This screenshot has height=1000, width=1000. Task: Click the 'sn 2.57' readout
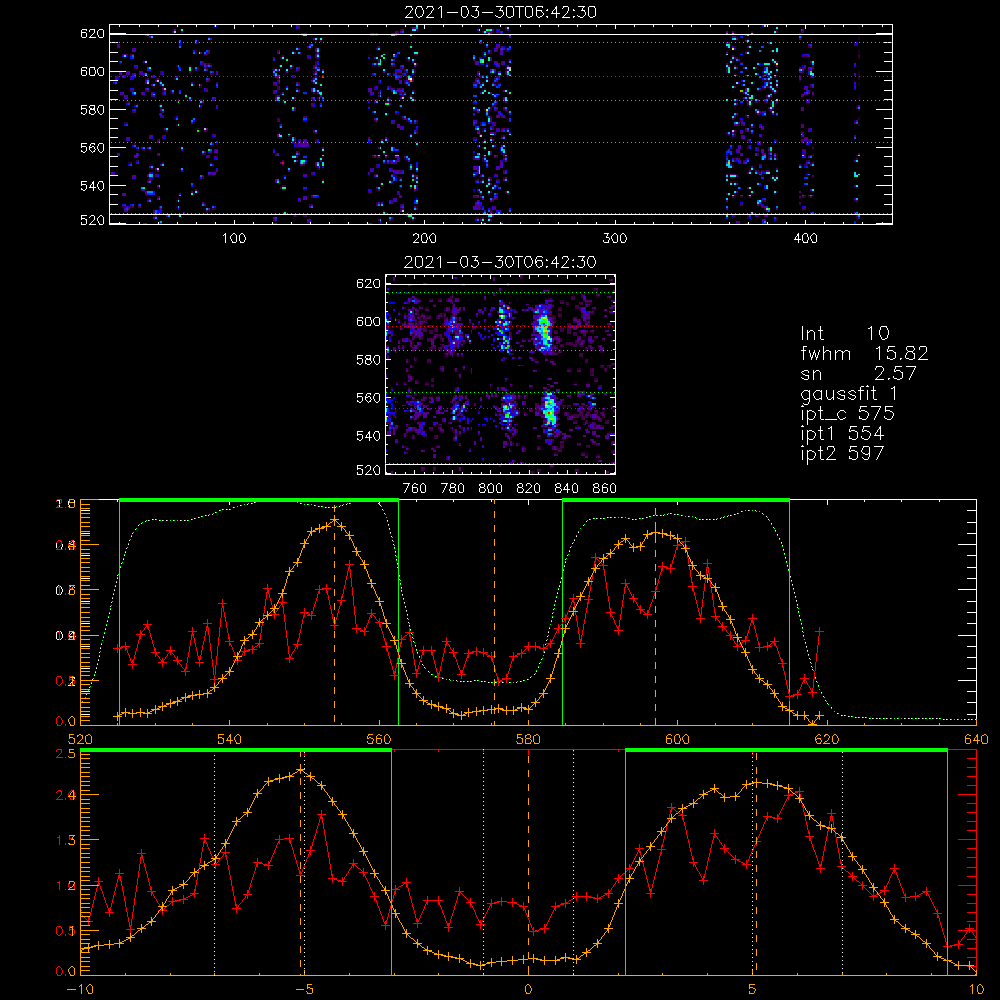point(858,373)
